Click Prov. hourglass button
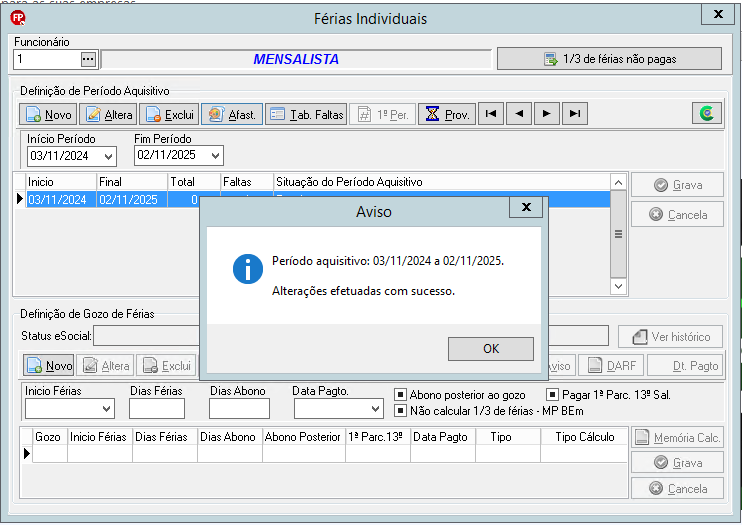The height and width of the screenshot is (525, 742). tap(447, 114)
